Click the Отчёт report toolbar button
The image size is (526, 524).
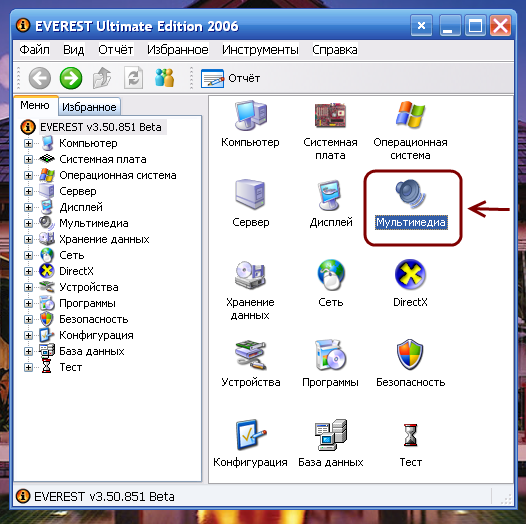230,78
